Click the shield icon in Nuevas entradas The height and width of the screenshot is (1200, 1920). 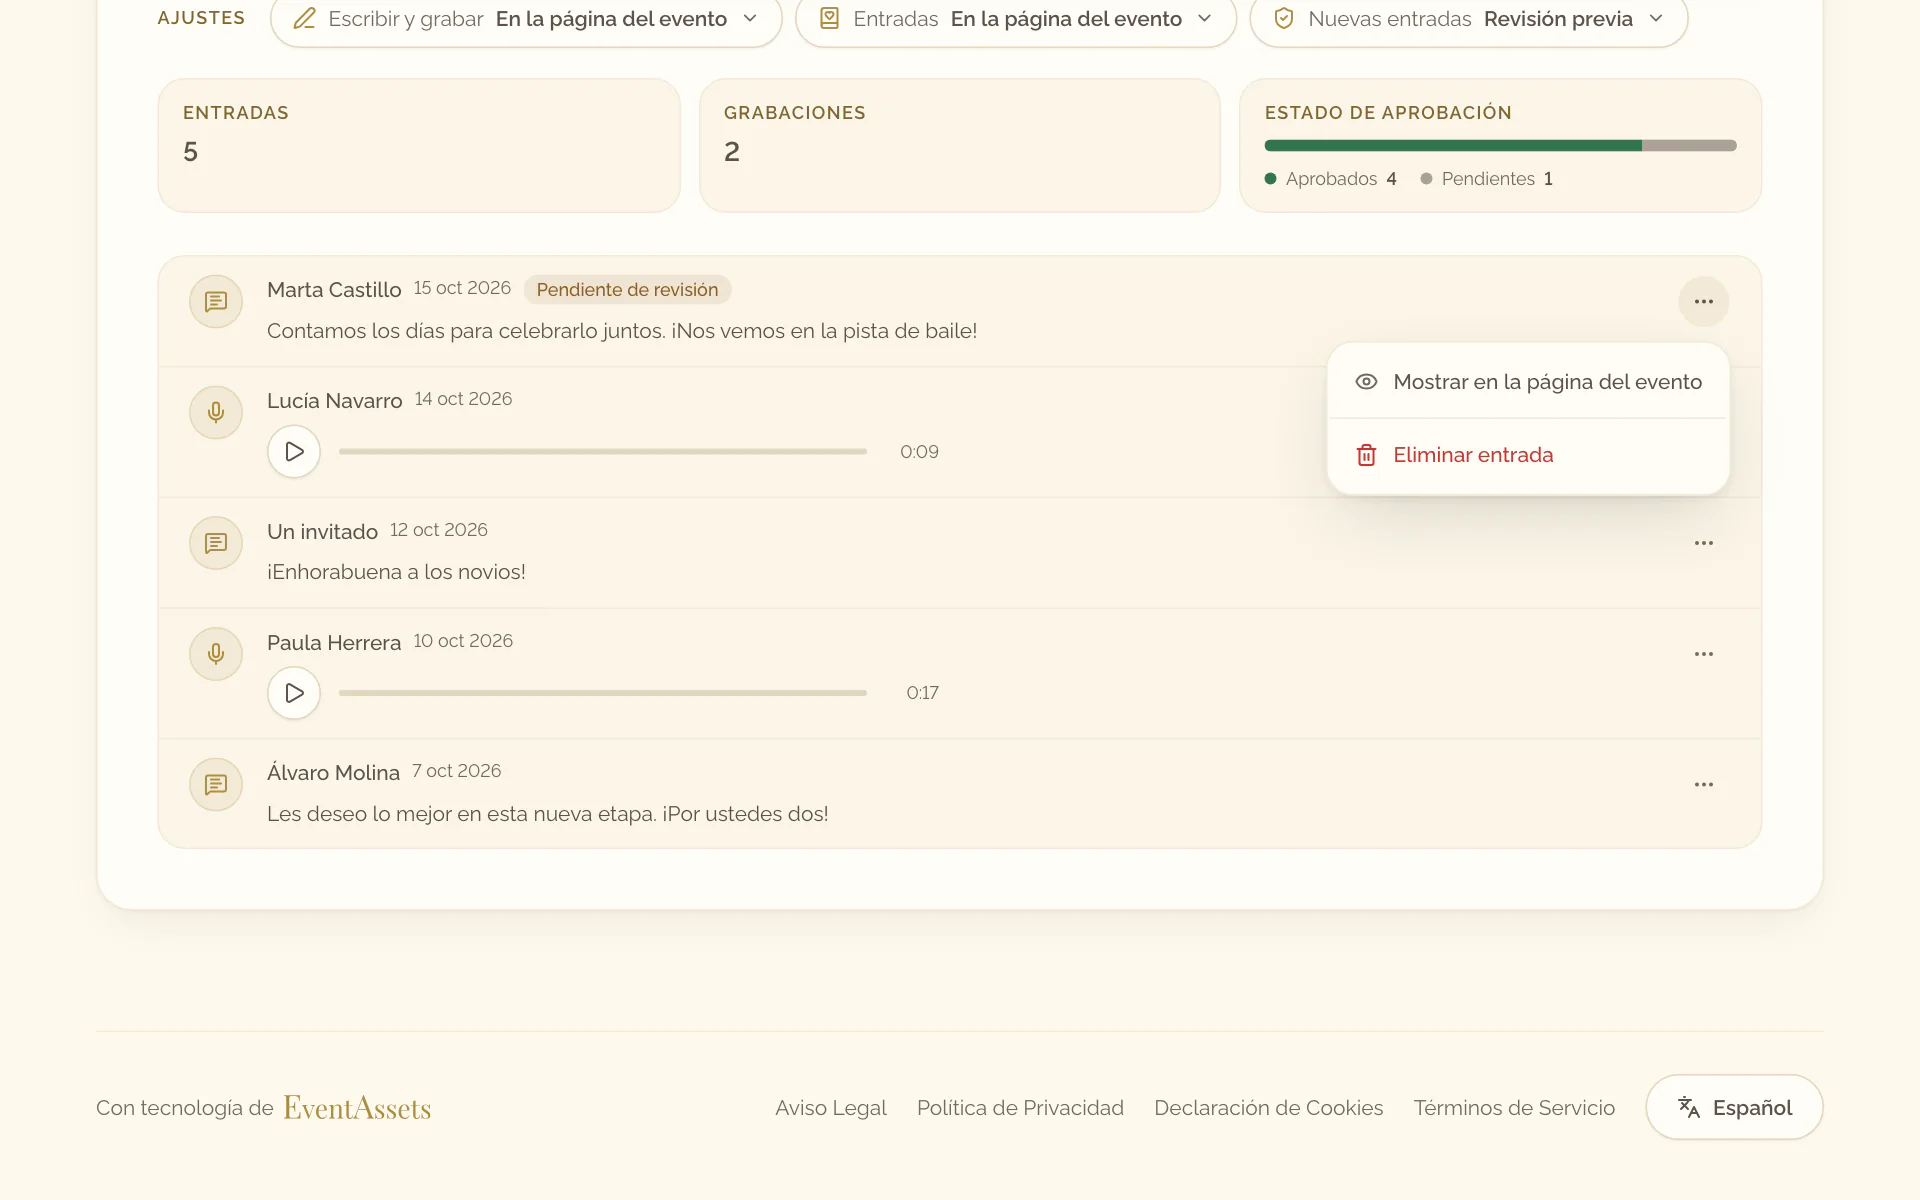[1284, 18]
